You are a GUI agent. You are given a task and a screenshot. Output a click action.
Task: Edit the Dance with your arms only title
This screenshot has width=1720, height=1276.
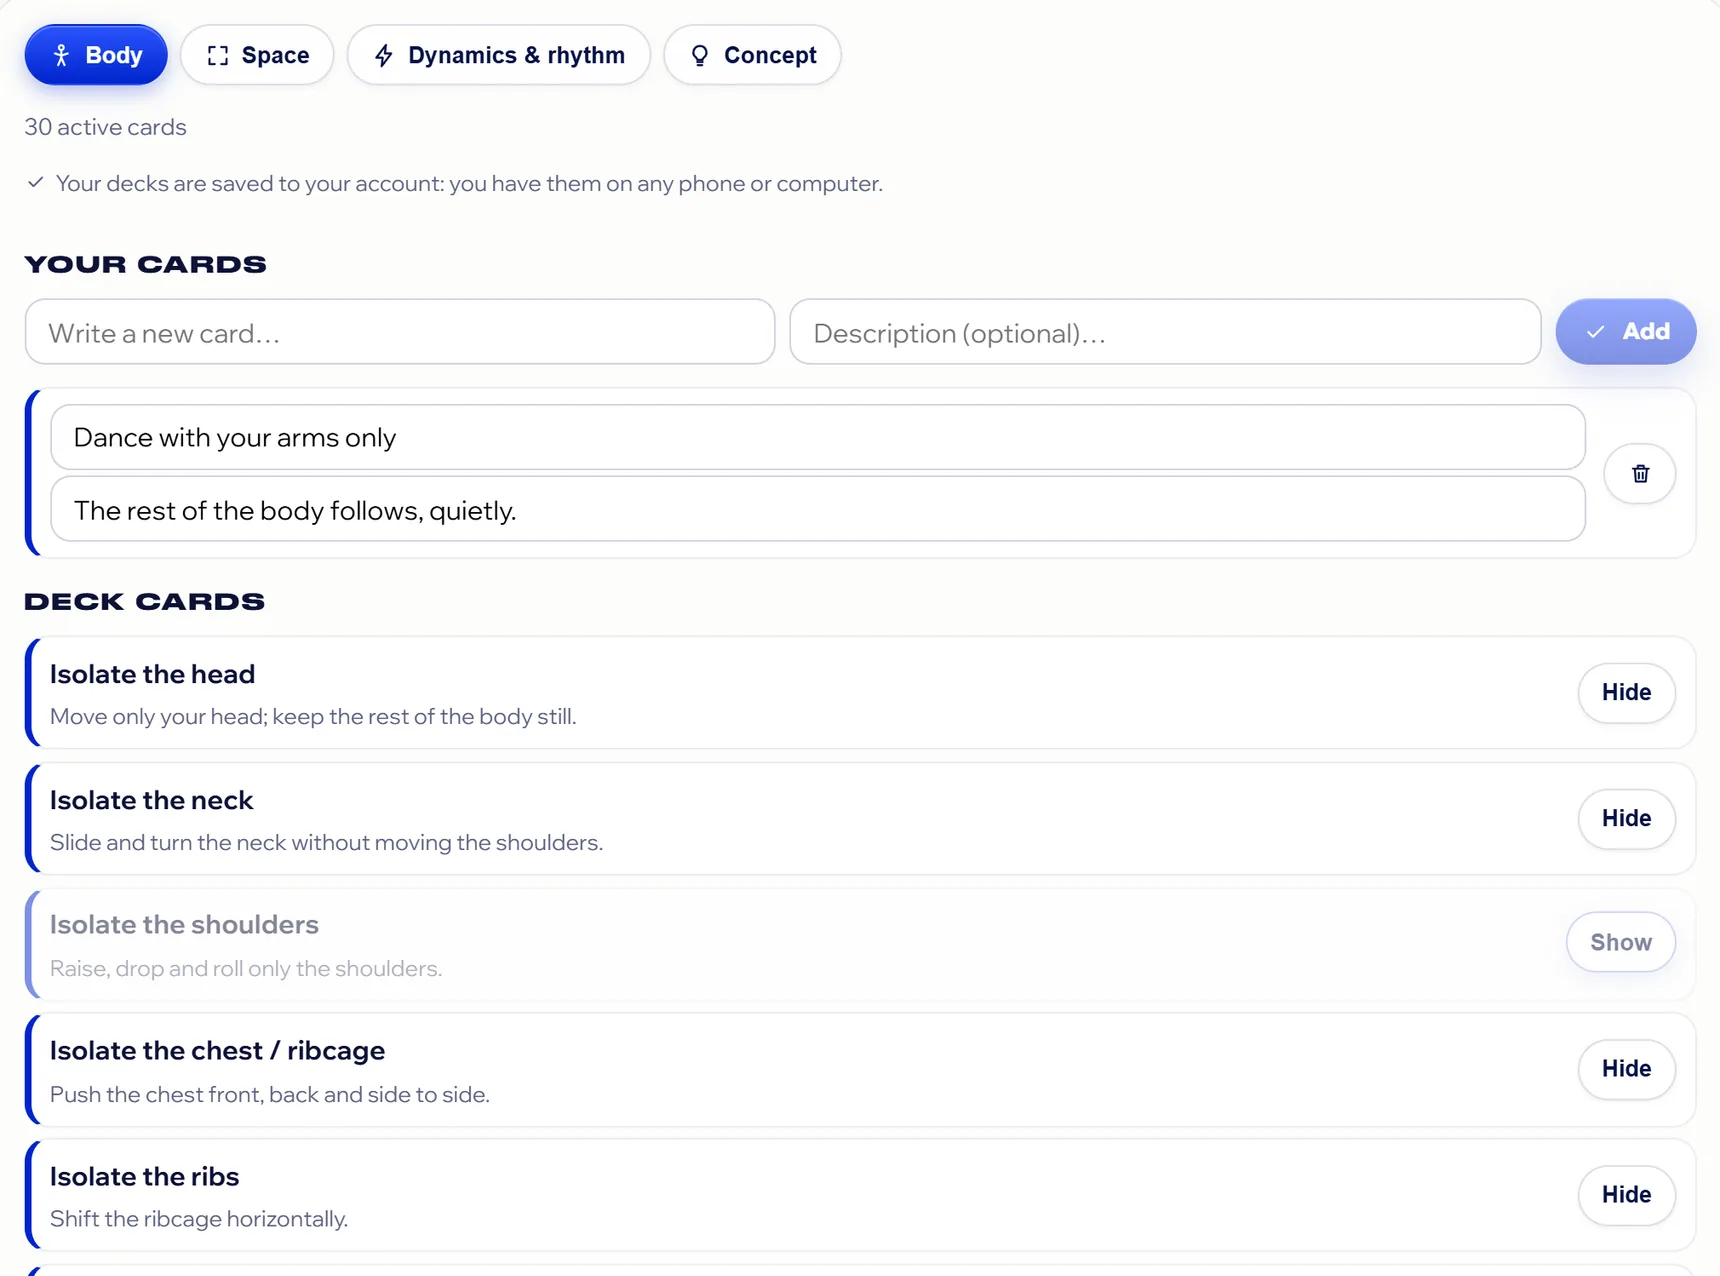818,437
